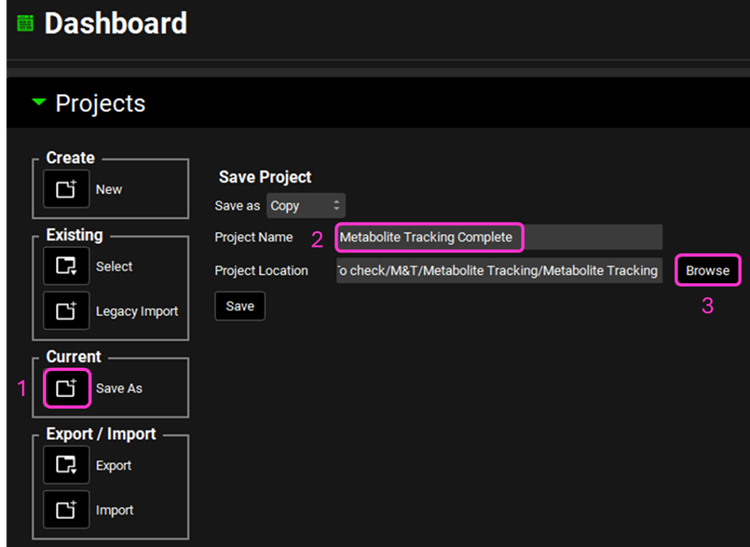This screenshot has height=547, width=750.
Task: Click the 'Import' text label
Action: [x=114, y=510]
